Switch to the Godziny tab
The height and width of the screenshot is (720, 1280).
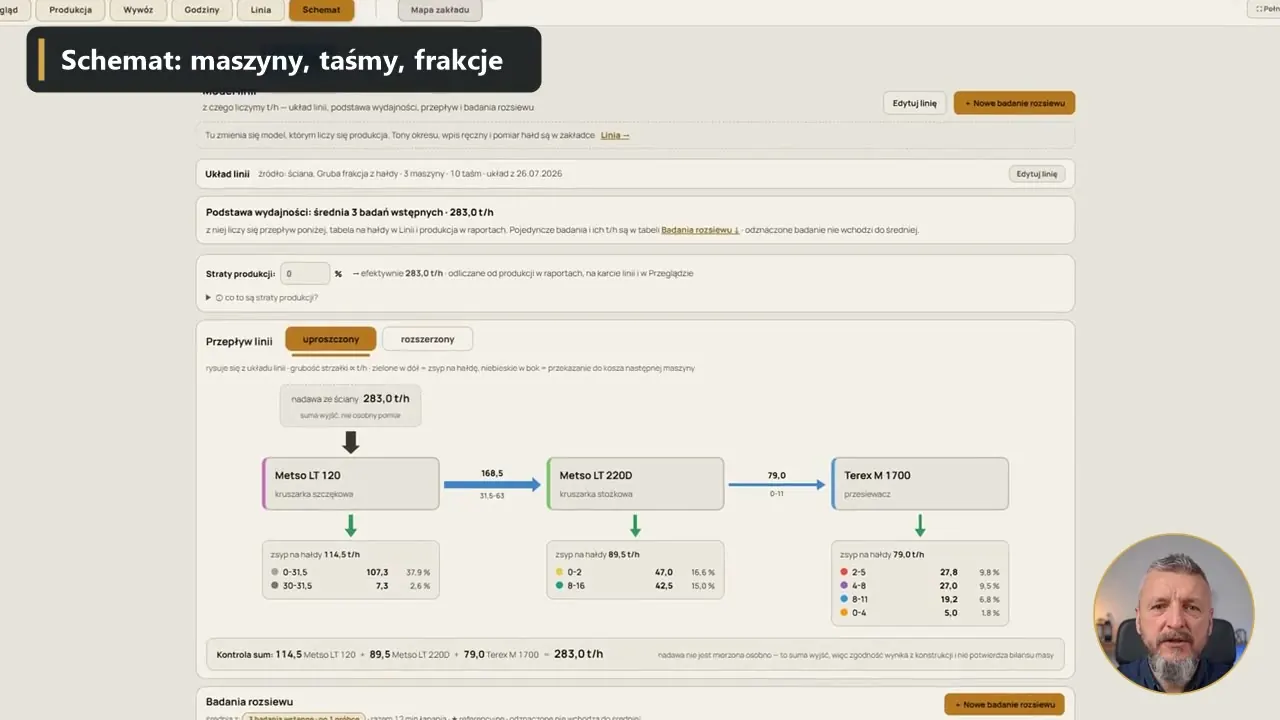pos(201,10)
